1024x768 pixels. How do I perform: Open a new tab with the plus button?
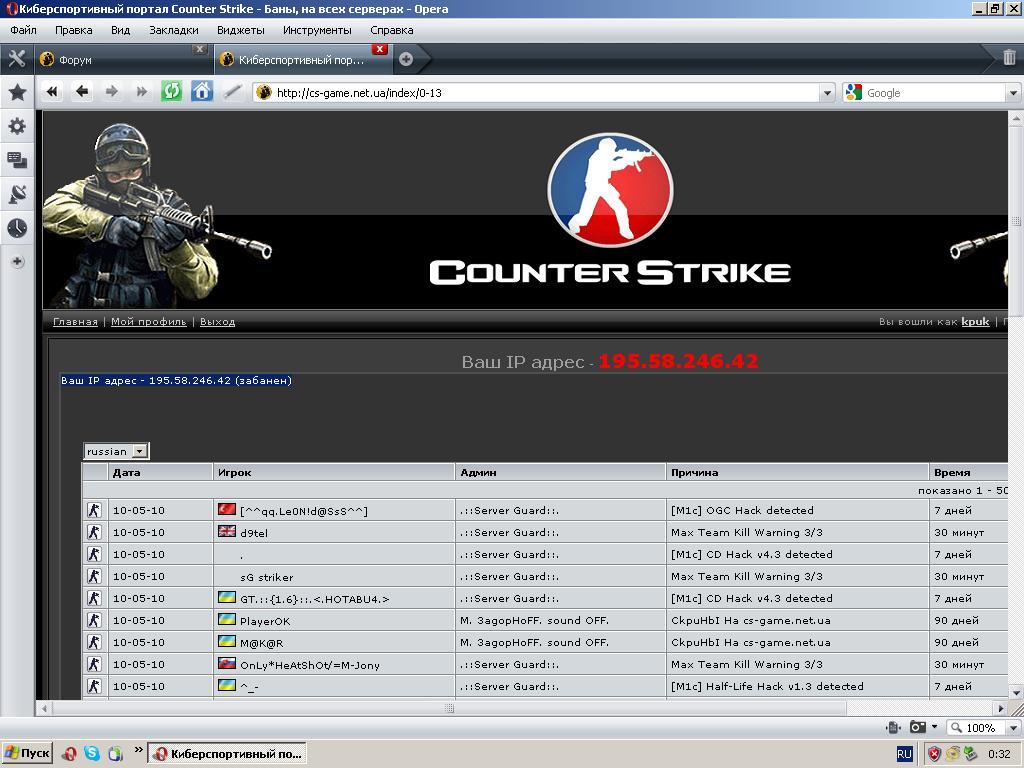tap(406, 59)
